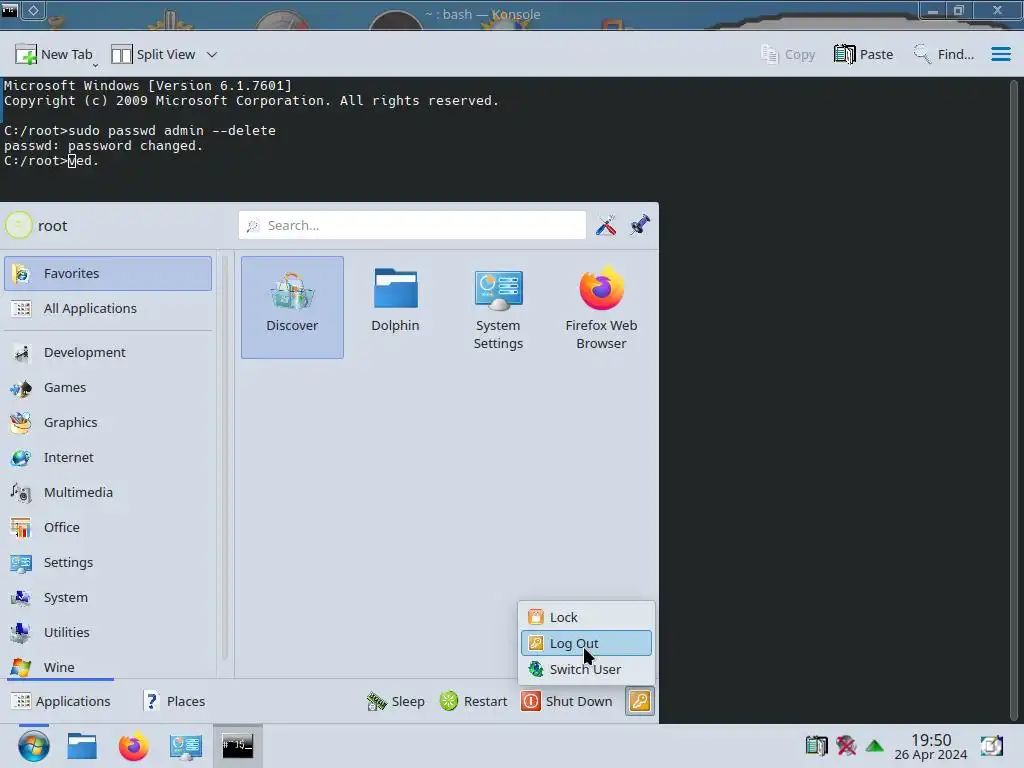The height and width of the screenshot is (768, 1024).
Task: Expand the Split View dropdown arrow
Action: pyautogui.click(x=212, y=54)
